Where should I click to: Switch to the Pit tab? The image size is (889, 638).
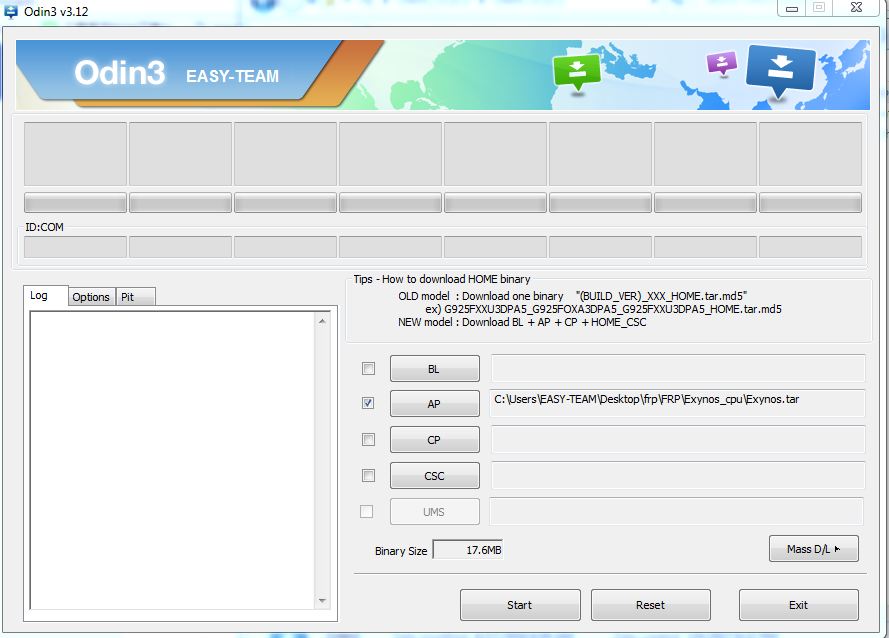[x=135, y=297]
